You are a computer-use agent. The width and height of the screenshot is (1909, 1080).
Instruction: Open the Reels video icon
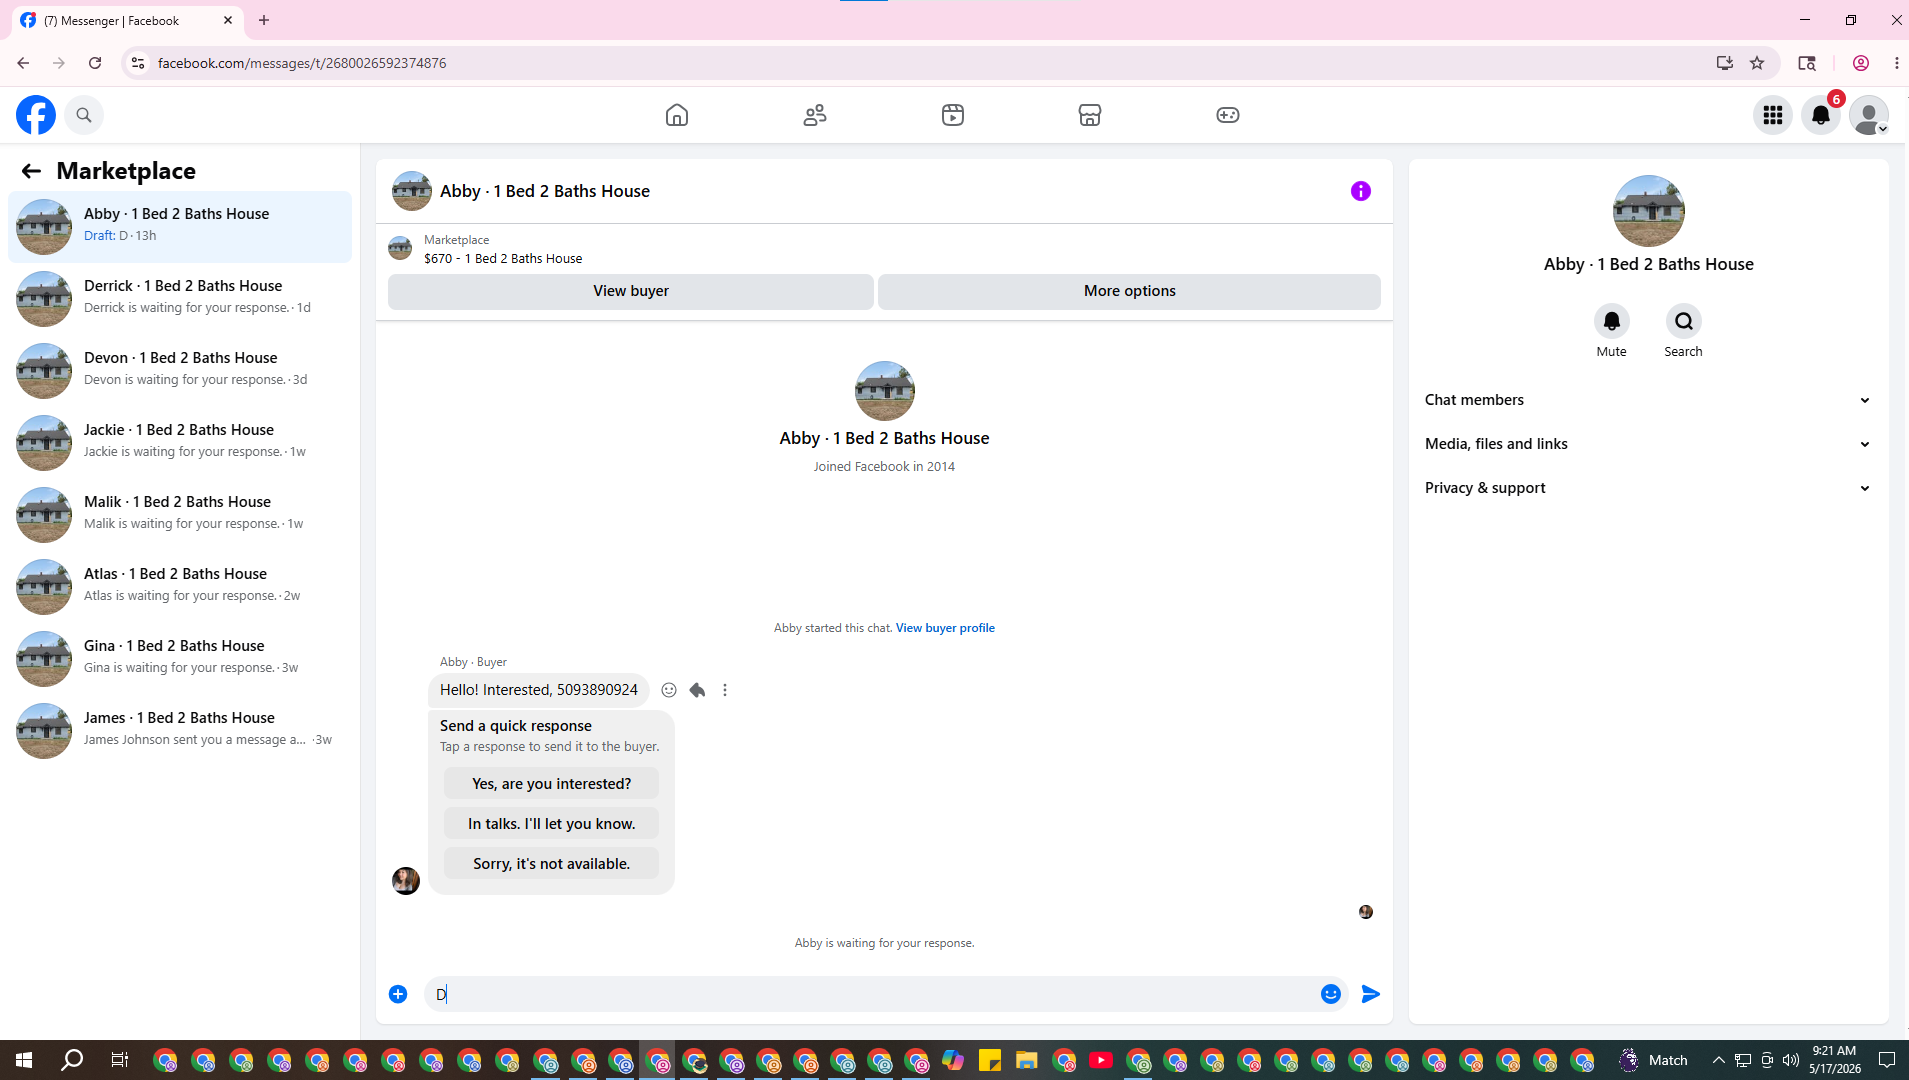click(x=953, y=115)
